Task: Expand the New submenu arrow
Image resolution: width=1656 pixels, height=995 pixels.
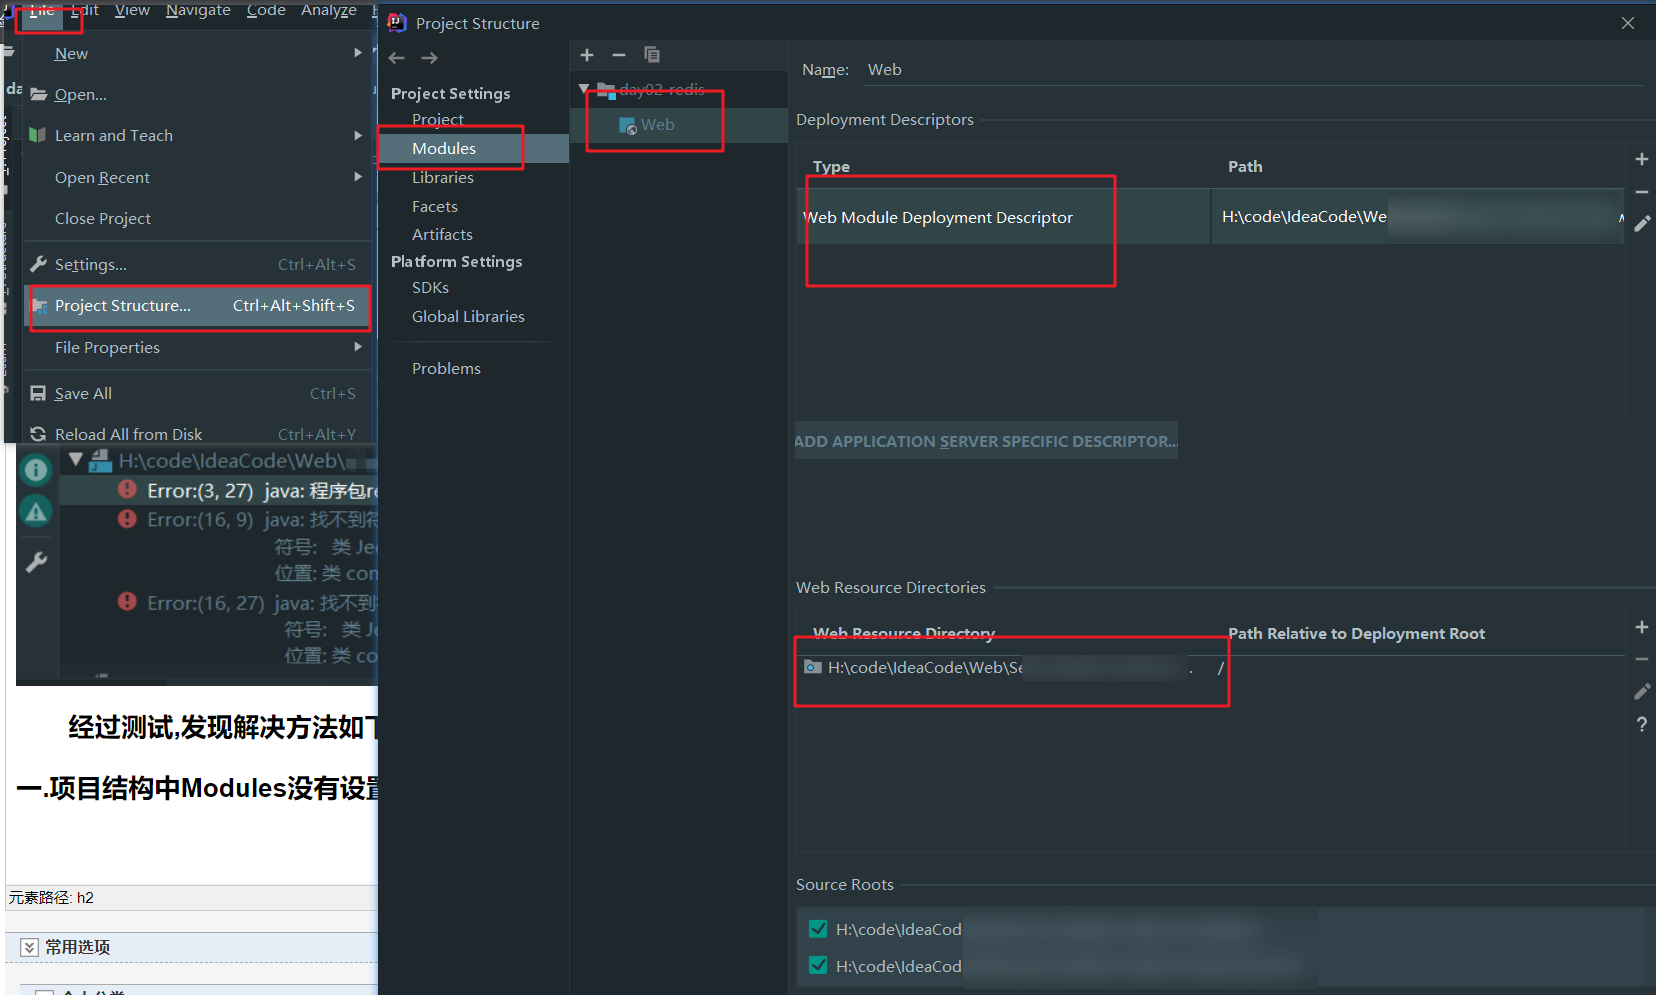Action: (x=358, y=53)
